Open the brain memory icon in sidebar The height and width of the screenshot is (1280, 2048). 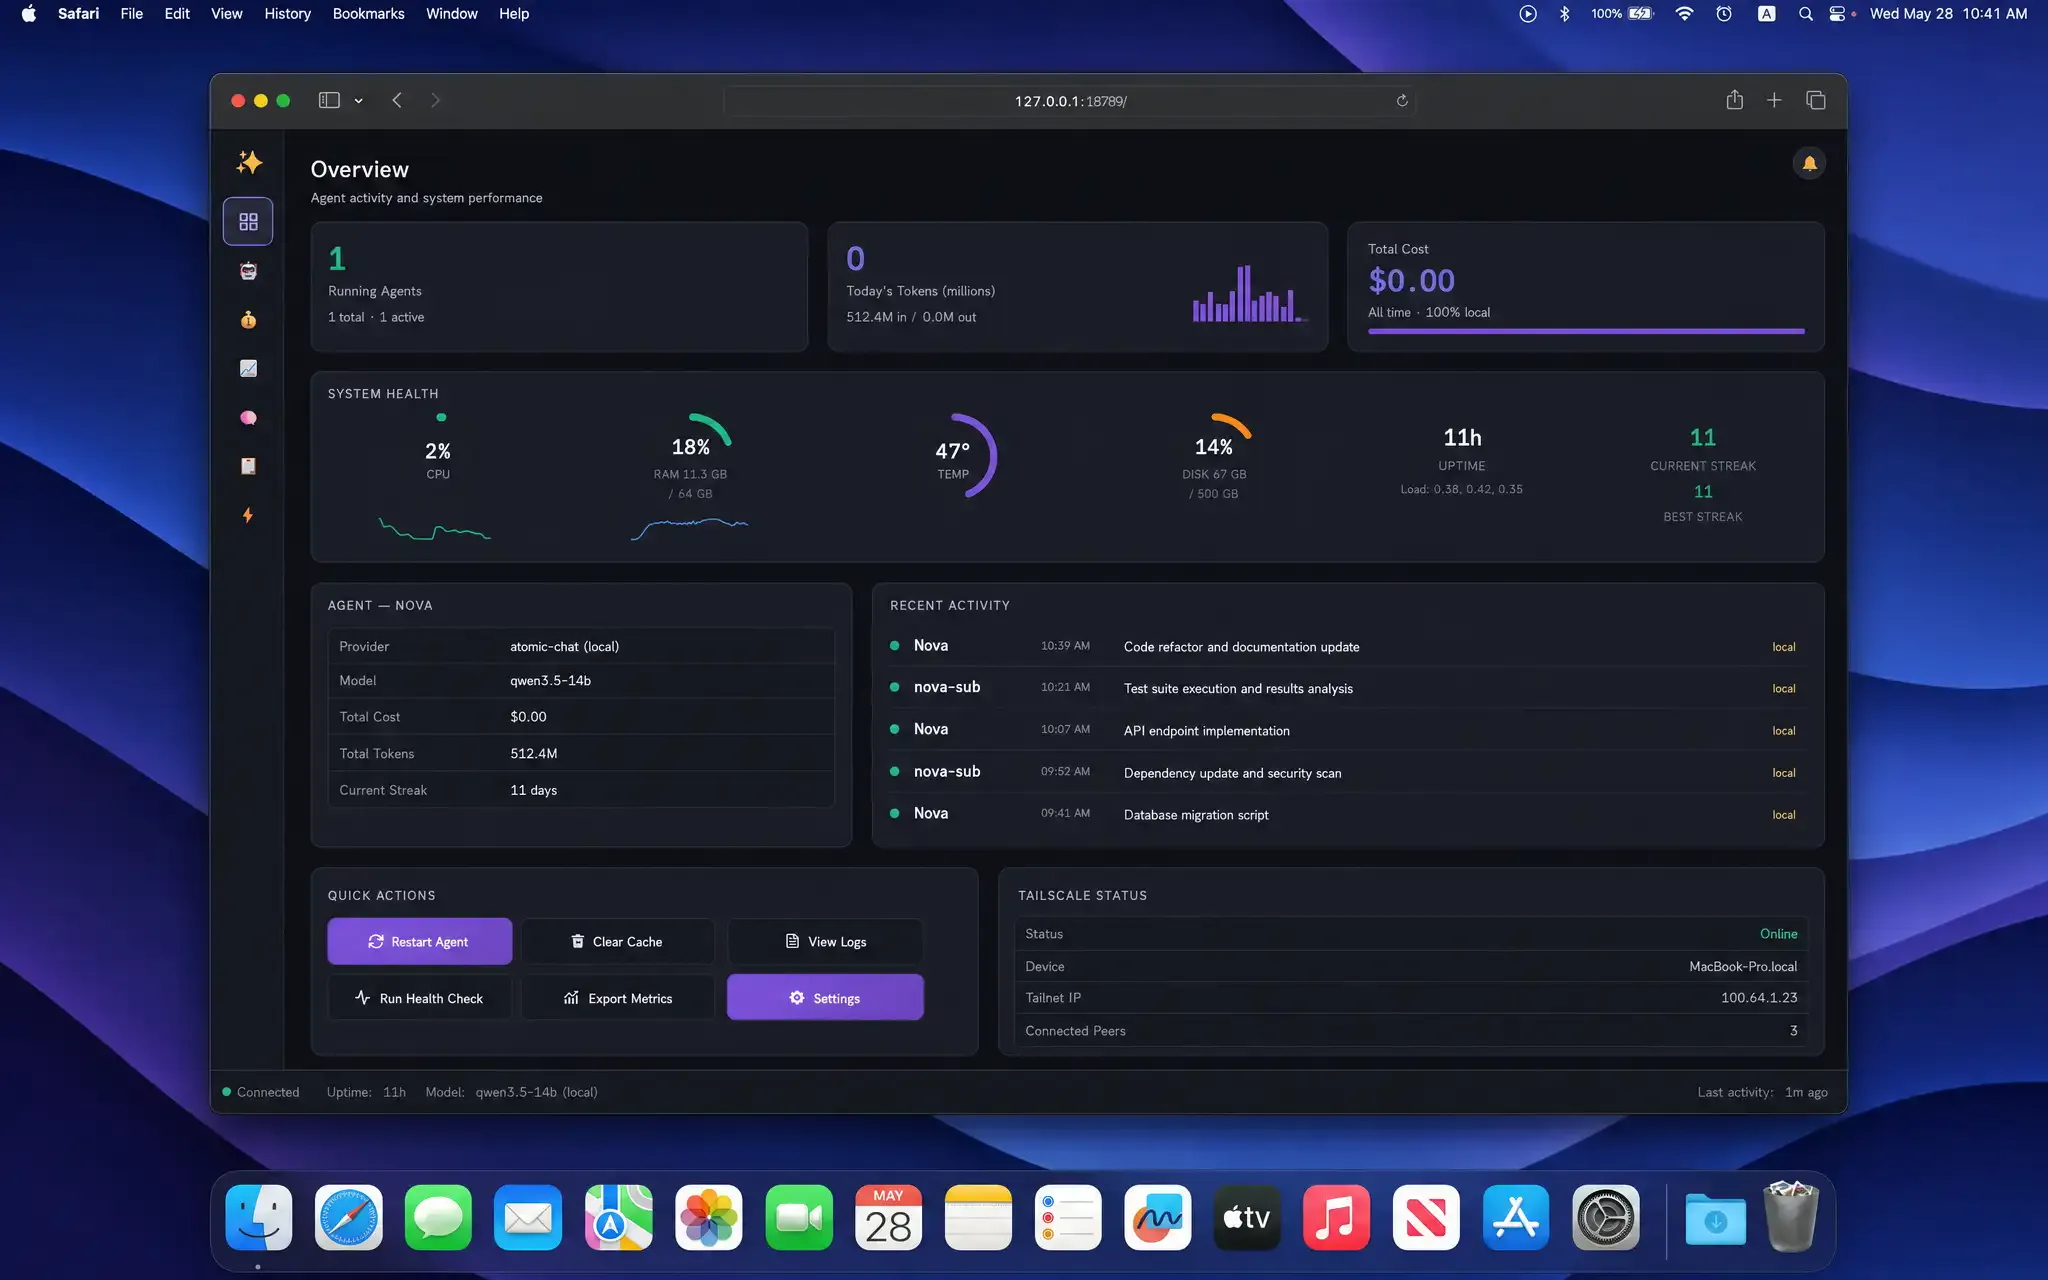[248, 417]
